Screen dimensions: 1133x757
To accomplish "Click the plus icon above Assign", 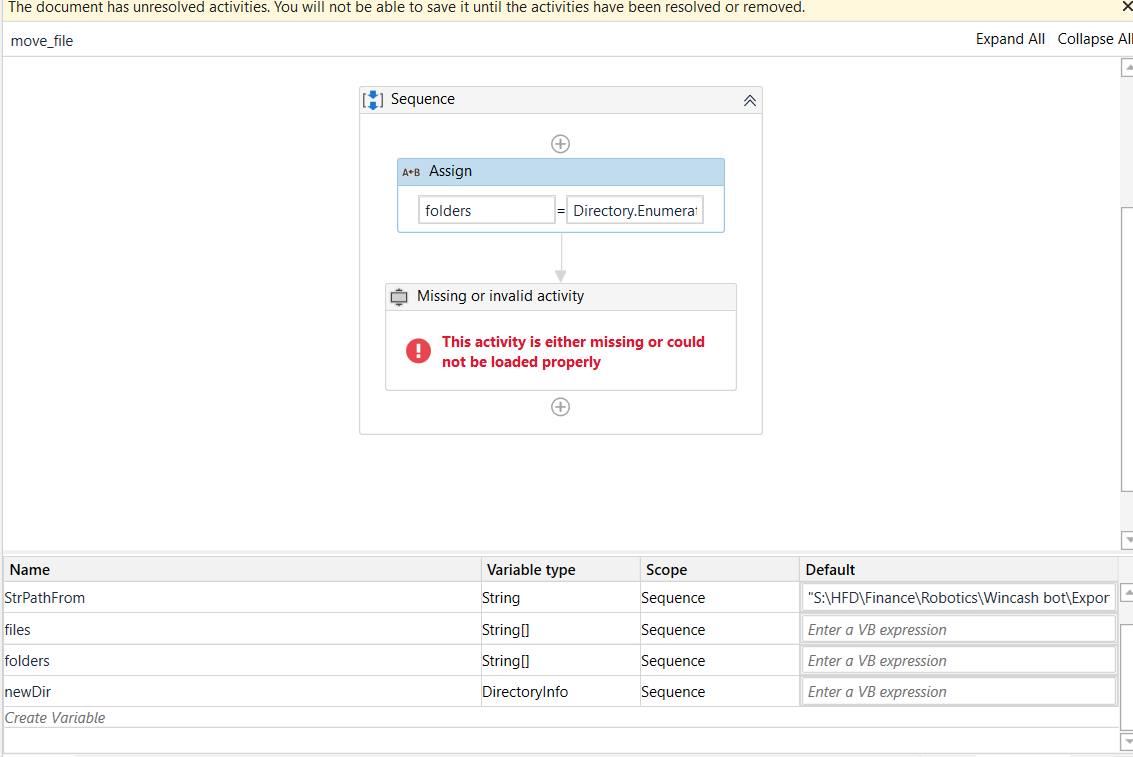I will (561, 144).
